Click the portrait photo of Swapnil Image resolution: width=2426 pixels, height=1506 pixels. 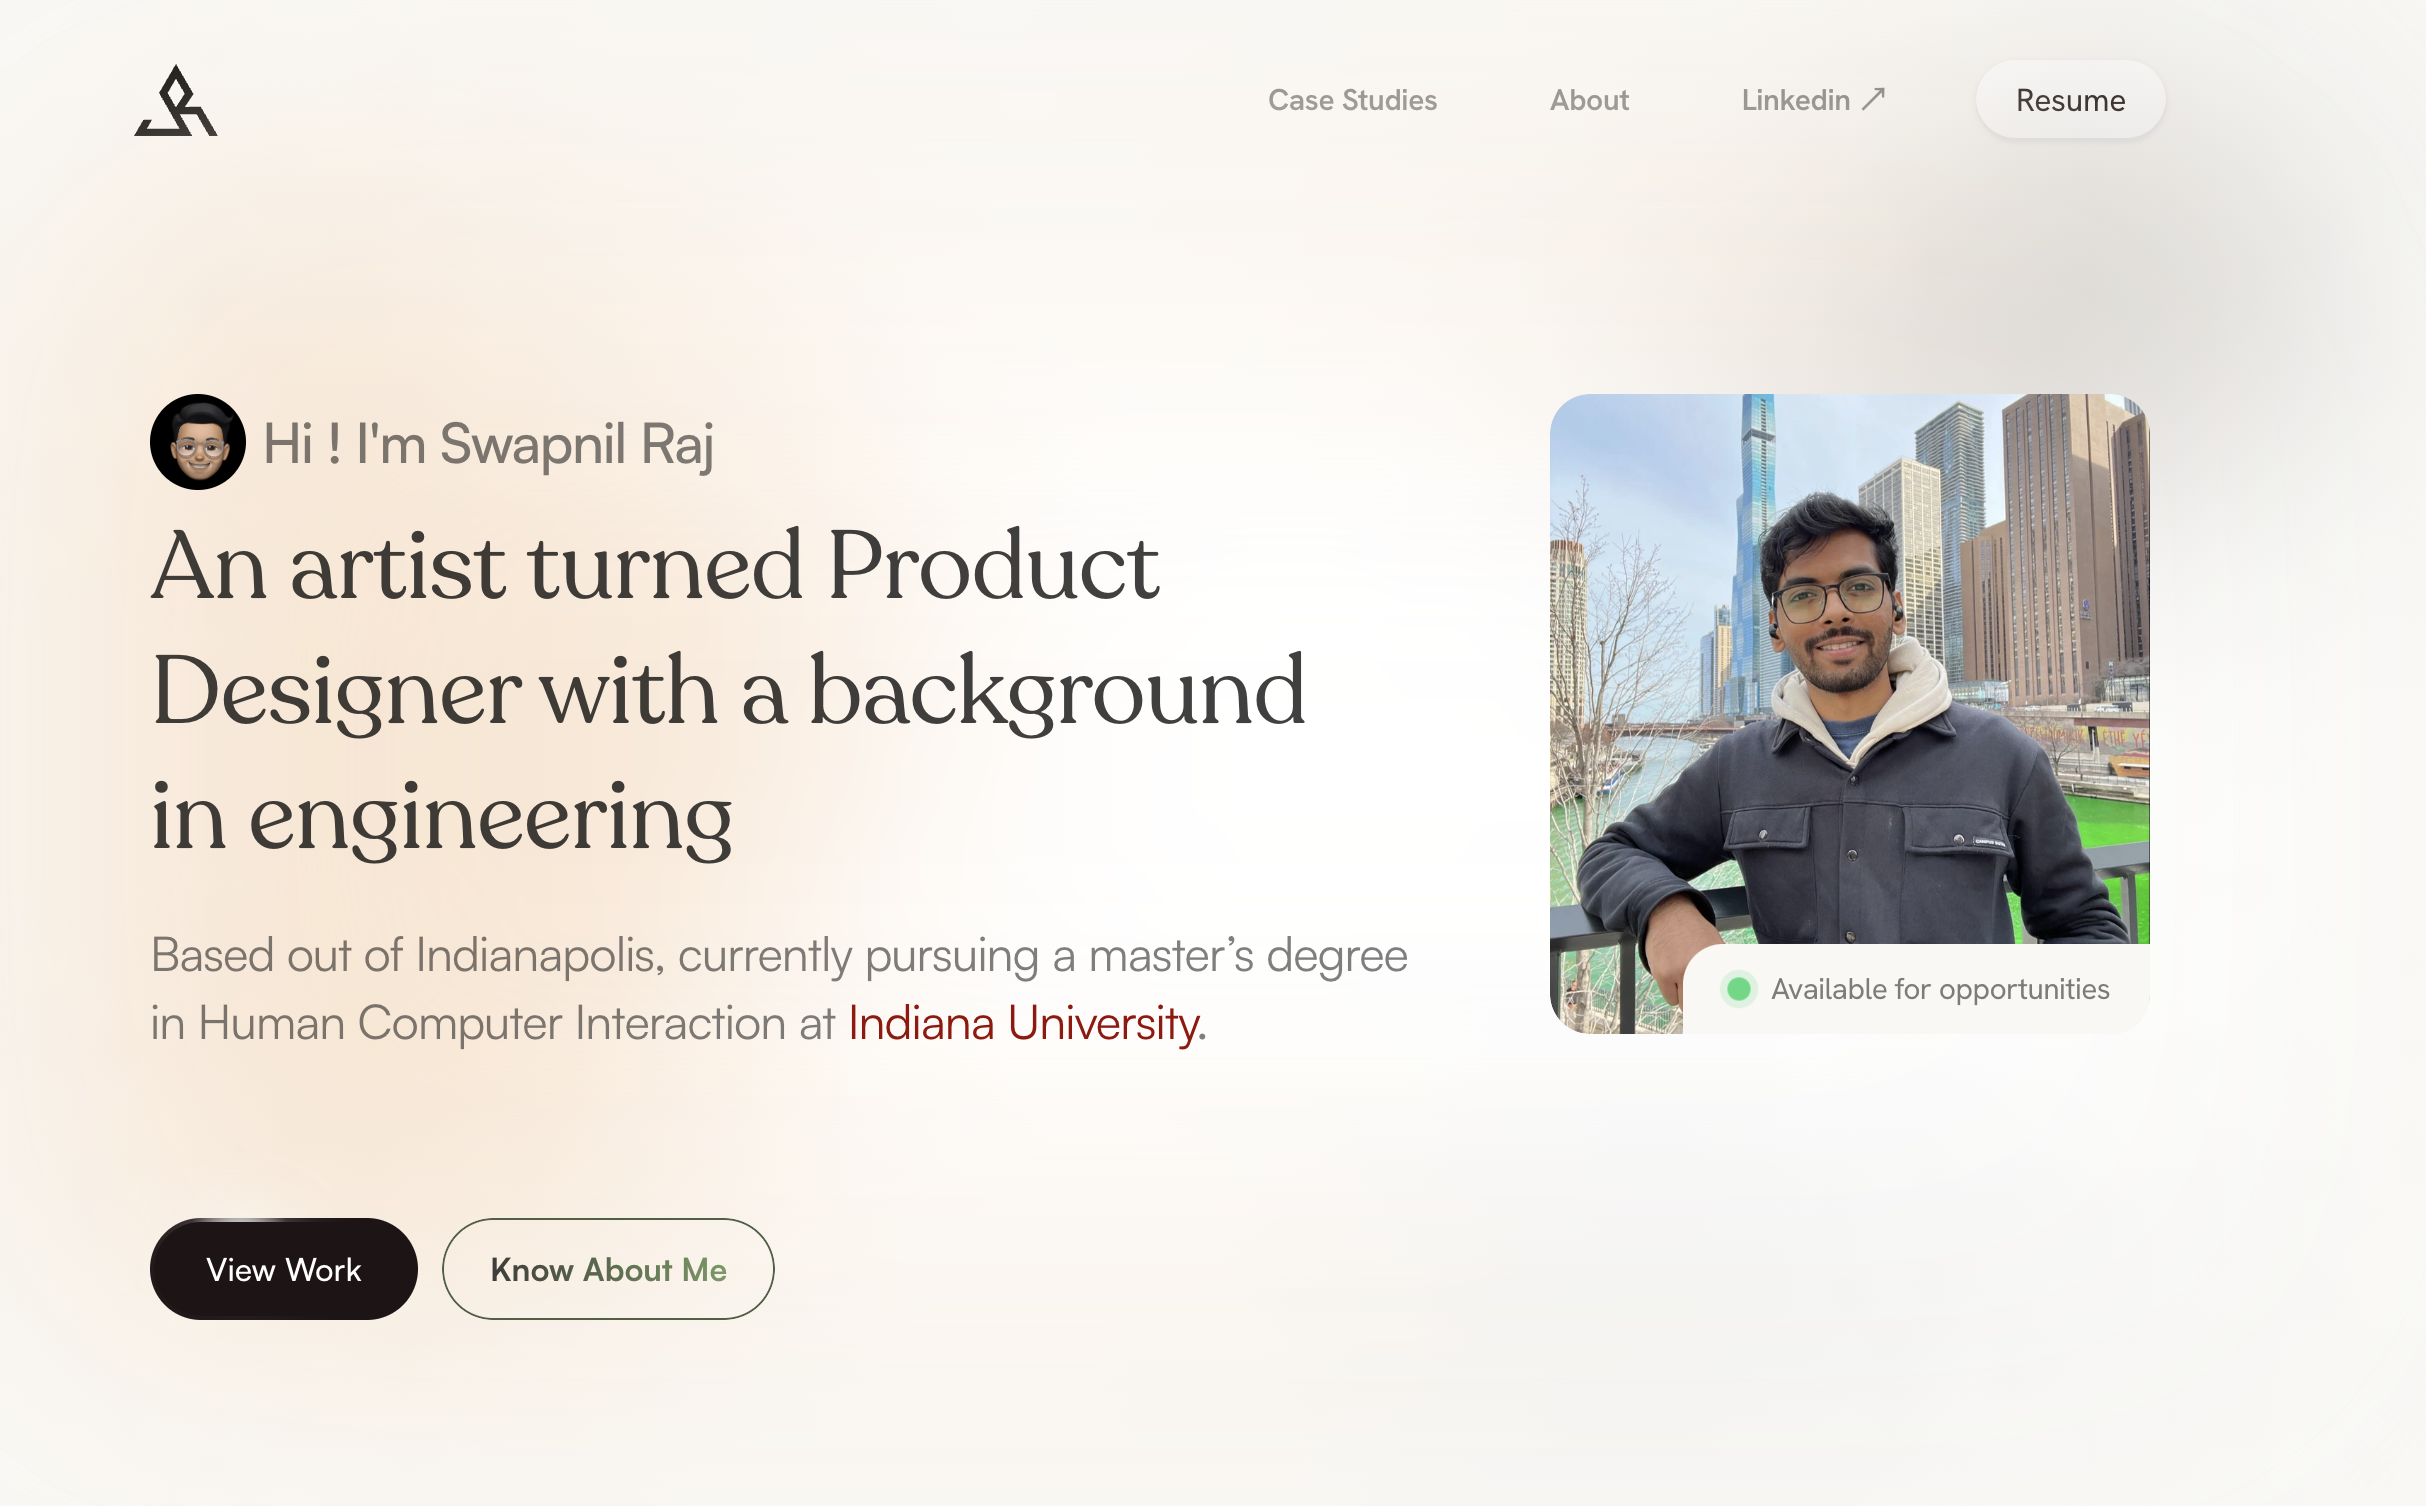[1849, 713]
